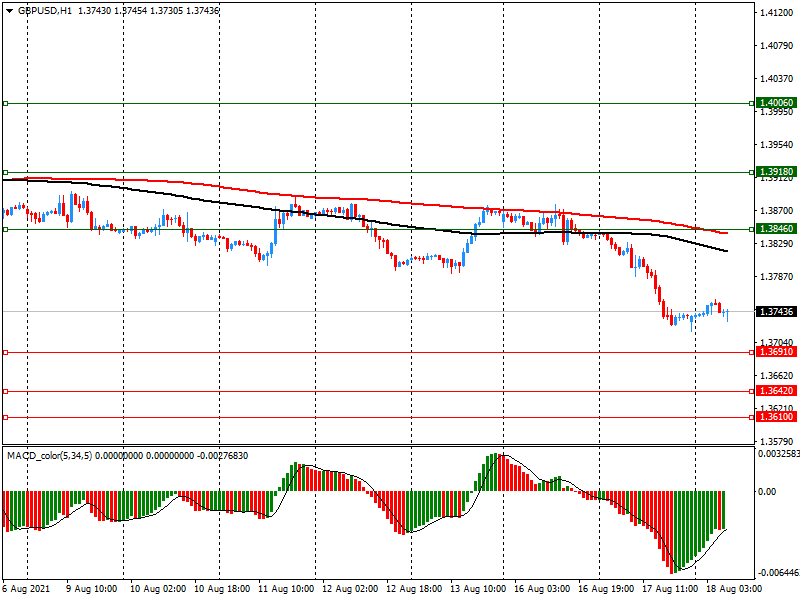This screenshot has height=600, width=800.
Task: Select the 13 Aug 10:00 time label
Action: coord(478,589)
